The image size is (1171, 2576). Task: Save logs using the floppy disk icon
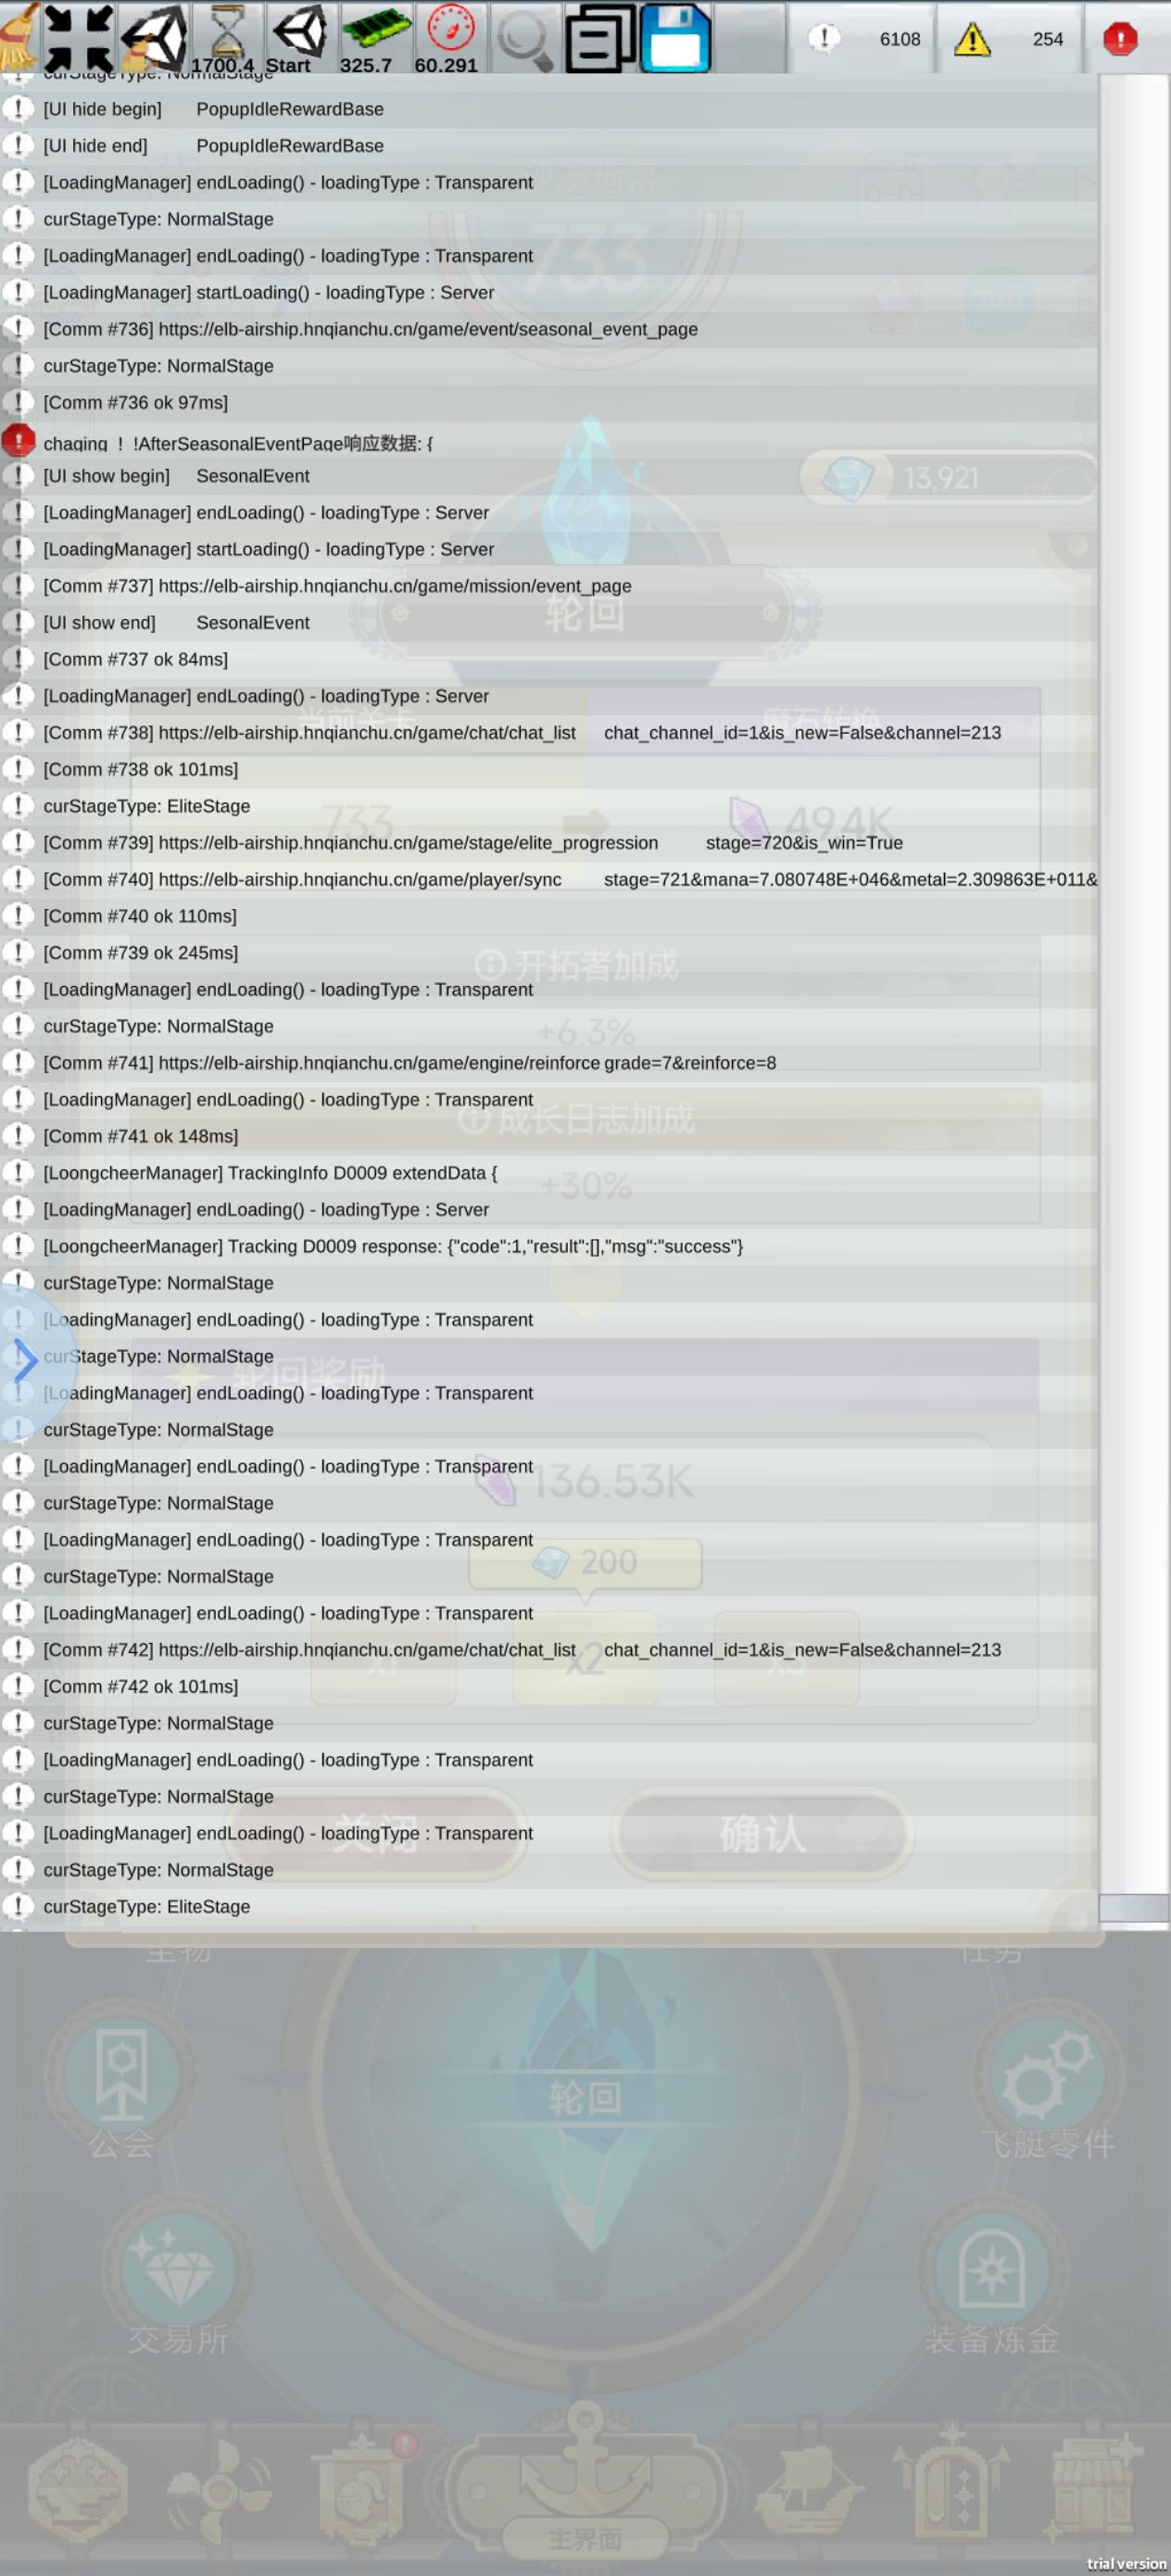[675, 38]
